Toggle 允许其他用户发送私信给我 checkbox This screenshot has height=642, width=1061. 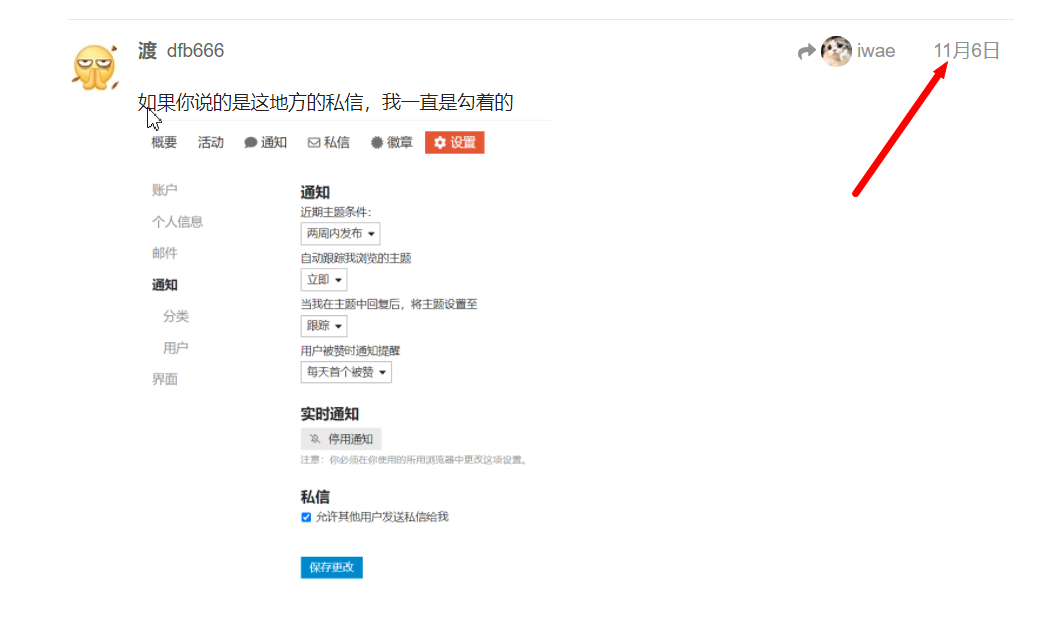click(306, 518)
